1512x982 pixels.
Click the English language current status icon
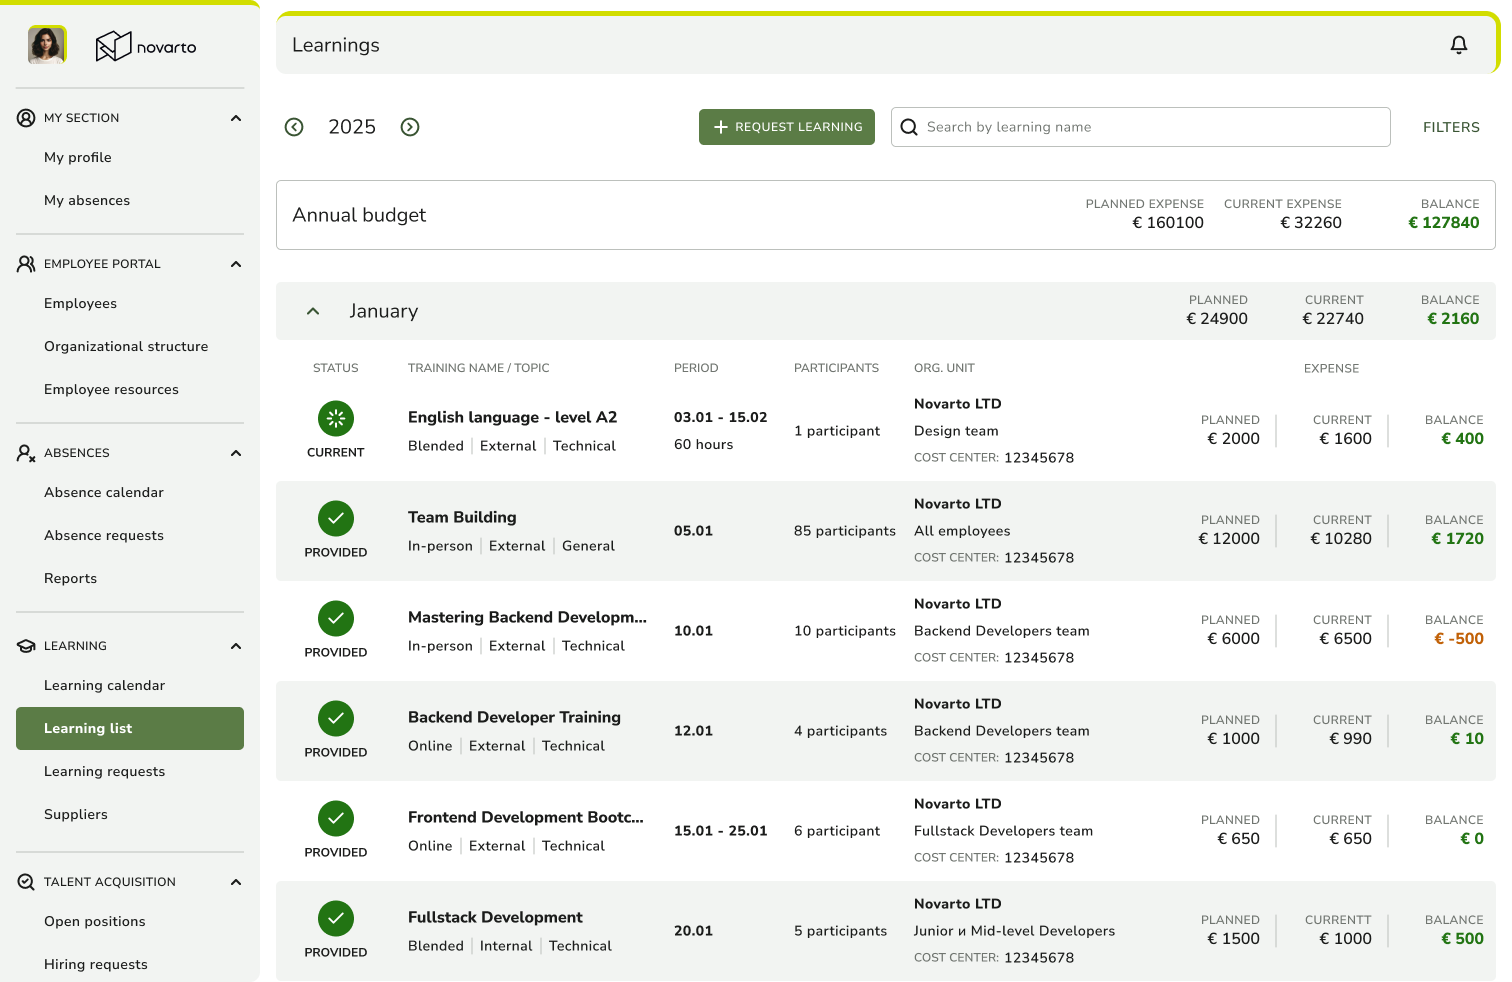[x=336, y=418]
